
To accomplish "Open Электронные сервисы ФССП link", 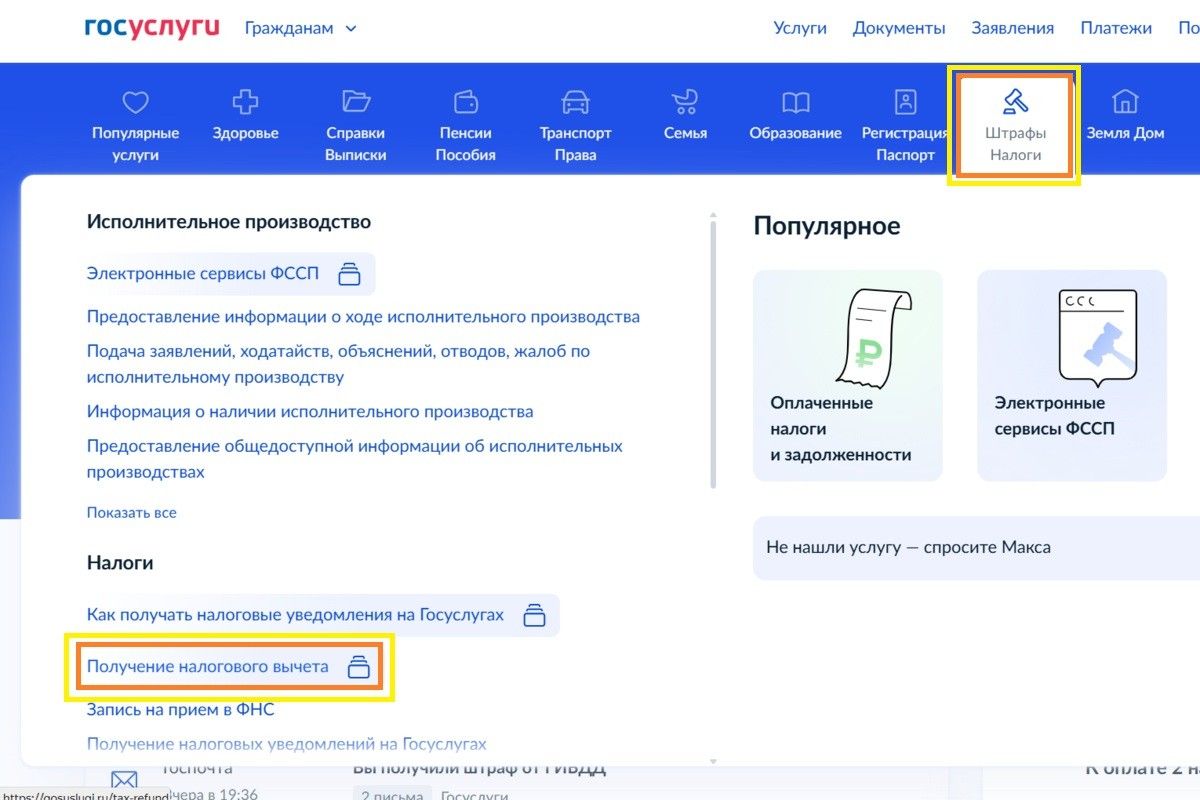I will coord(203,272).
